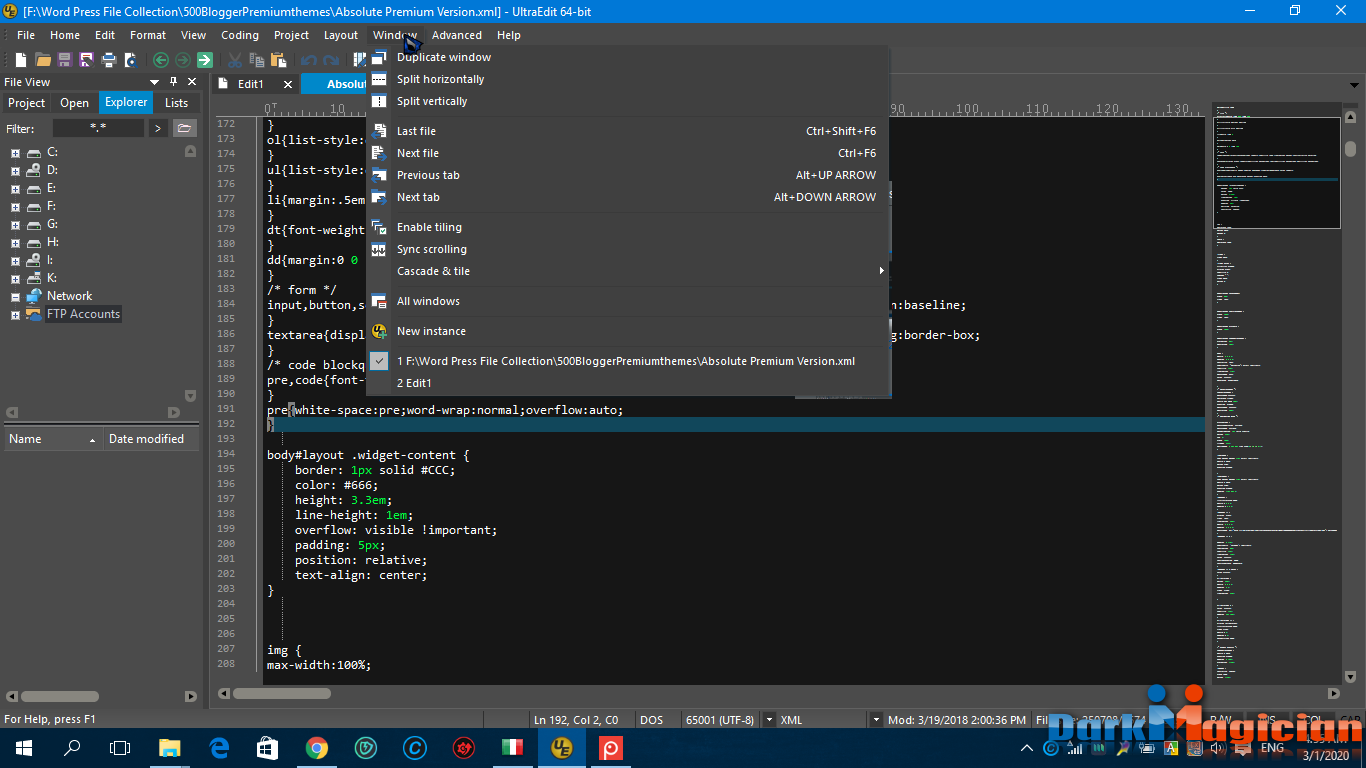1366x768 pixels.
Task: Open the File View panel options dropdown arrow
Action: pos(155,82)
